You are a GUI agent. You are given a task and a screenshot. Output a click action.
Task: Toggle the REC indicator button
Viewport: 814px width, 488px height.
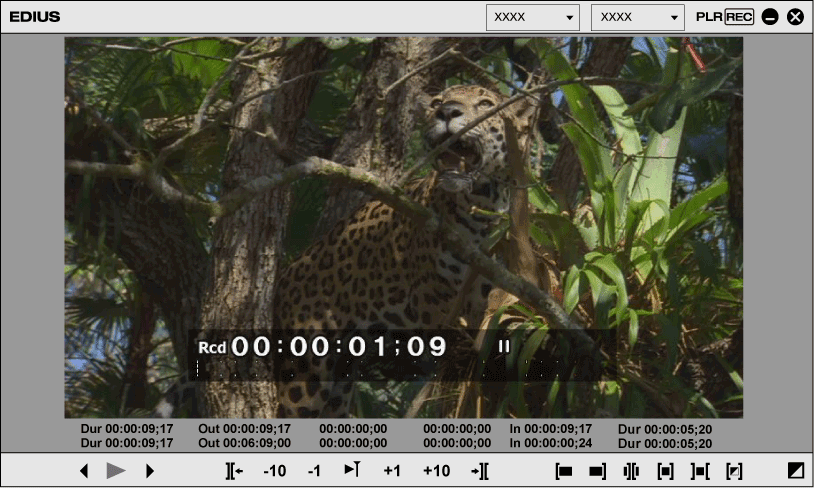[x=739, y=17]
